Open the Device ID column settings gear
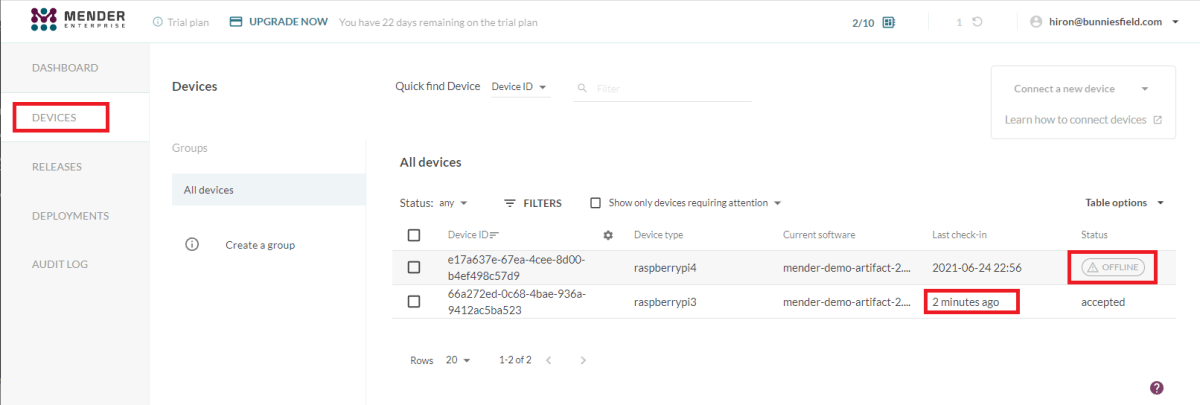 607,235
